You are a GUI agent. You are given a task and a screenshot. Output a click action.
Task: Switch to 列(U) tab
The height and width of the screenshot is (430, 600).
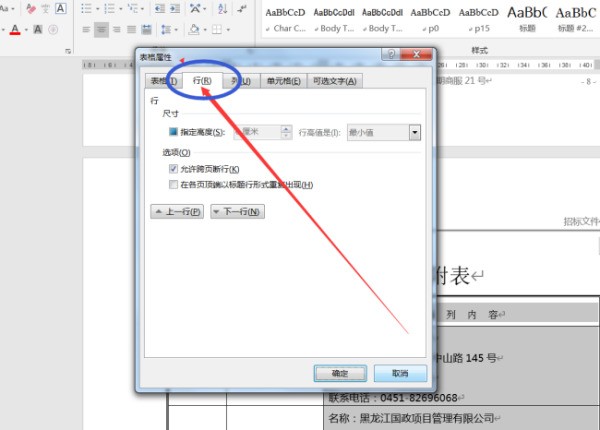click(x=241, y=81)
